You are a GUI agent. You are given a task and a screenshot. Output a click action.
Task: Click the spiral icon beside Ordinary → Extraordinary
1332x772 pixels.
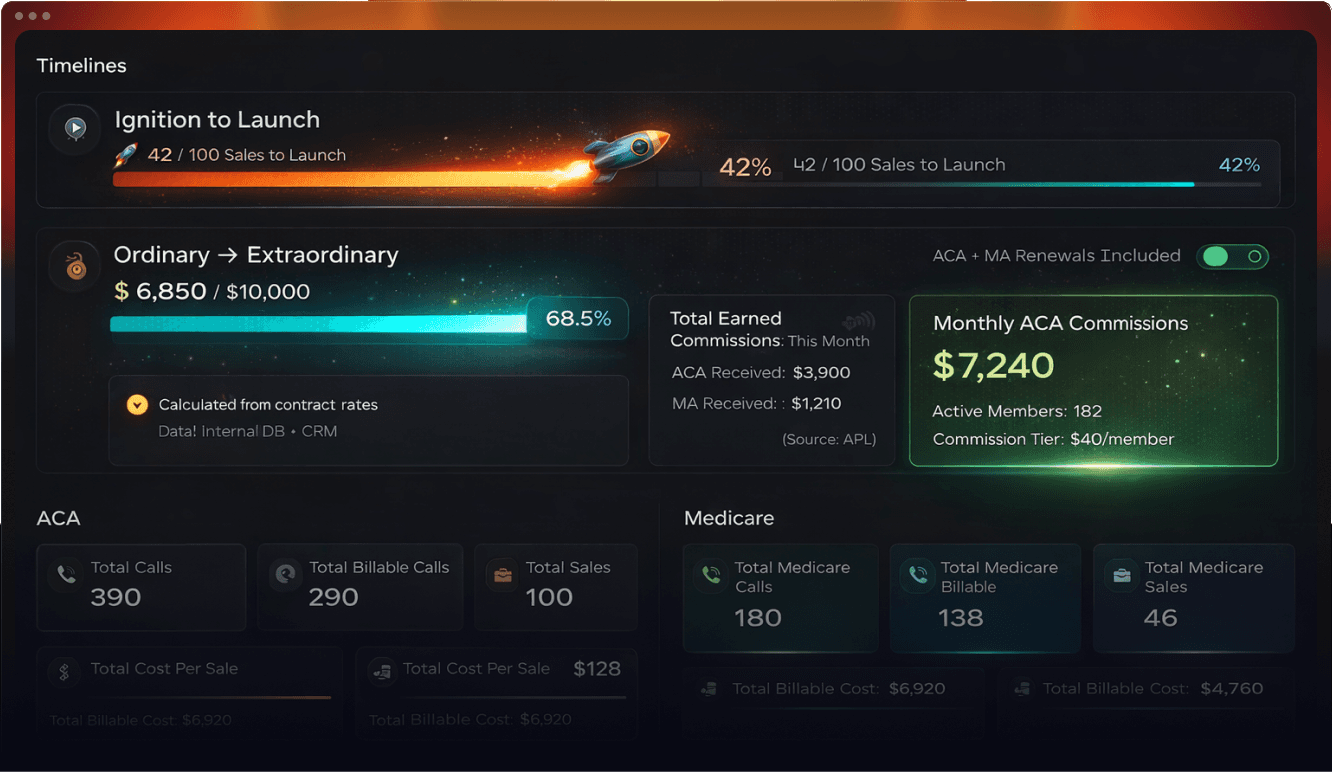pos(75,266)
